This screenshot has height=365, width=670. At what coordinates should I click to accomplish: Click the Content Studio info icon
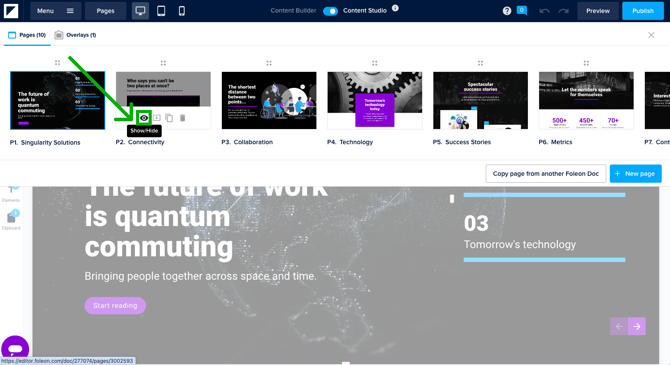click(395, 8)
